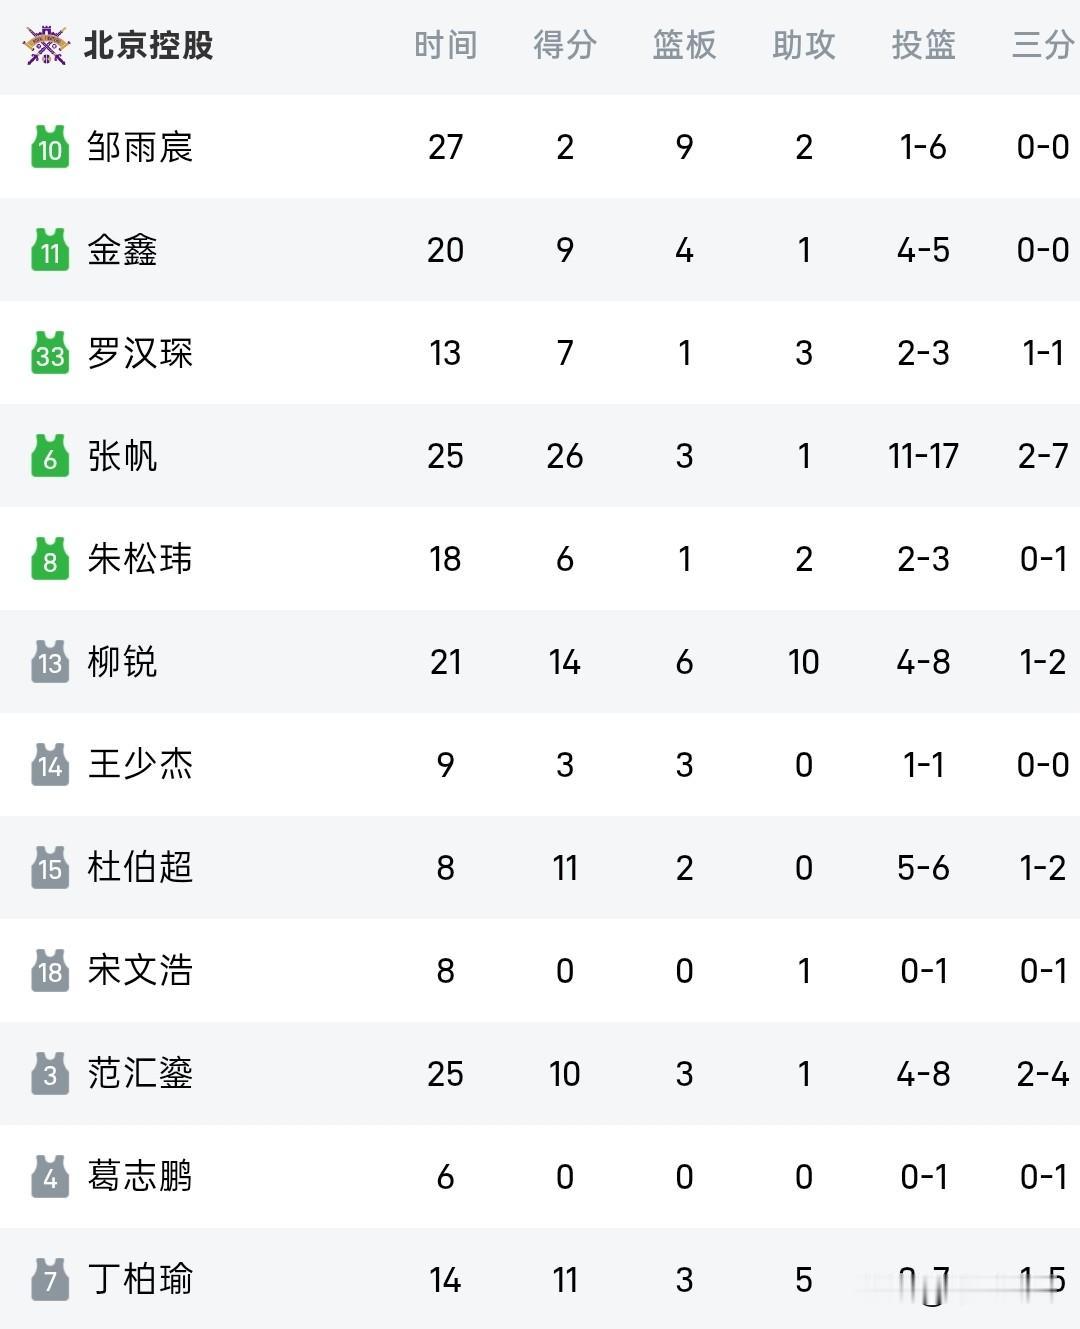Sort by the 助攻 column header

point(804,45)
